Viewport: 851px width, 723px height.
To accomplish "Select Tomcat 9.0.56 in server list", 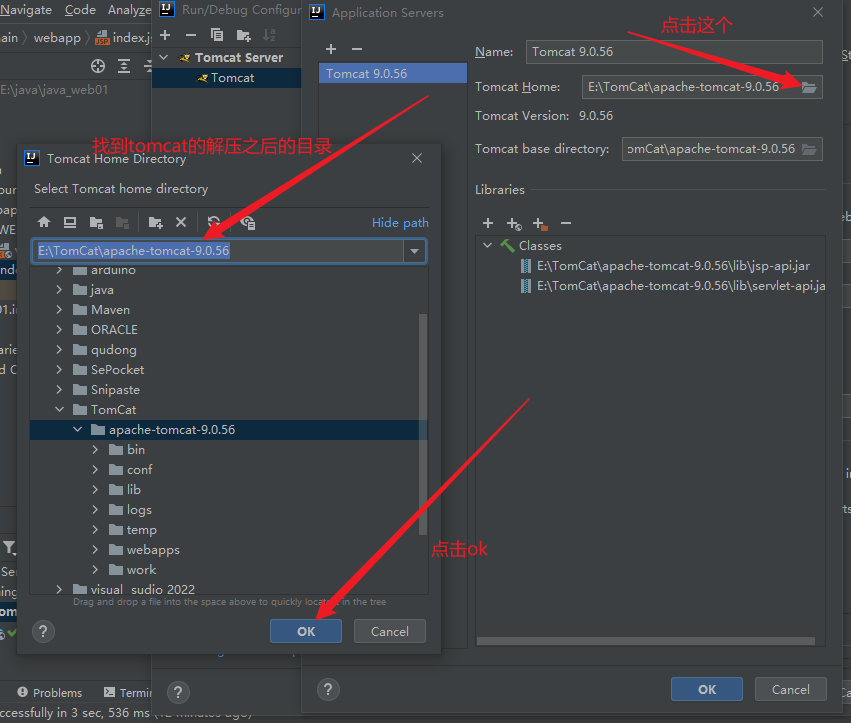I will coord(393,74).
